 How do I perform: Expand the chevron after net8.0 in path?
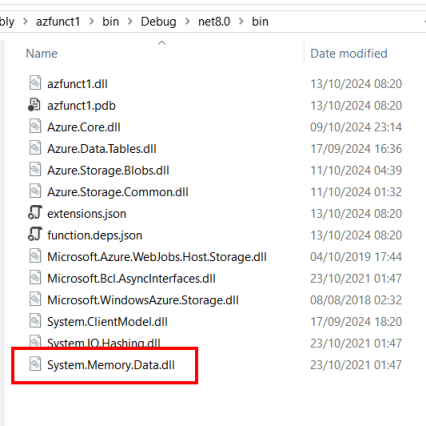click(x=241, y=22)
